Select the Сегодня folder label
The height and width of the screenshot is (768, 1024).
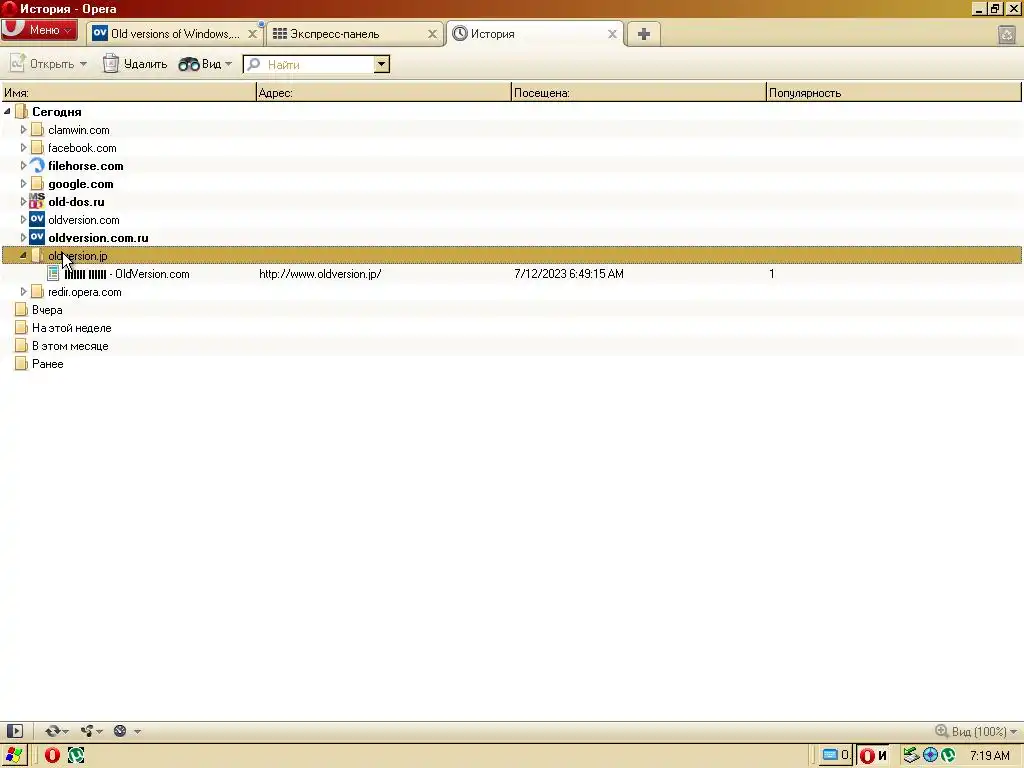pos(57,112)
